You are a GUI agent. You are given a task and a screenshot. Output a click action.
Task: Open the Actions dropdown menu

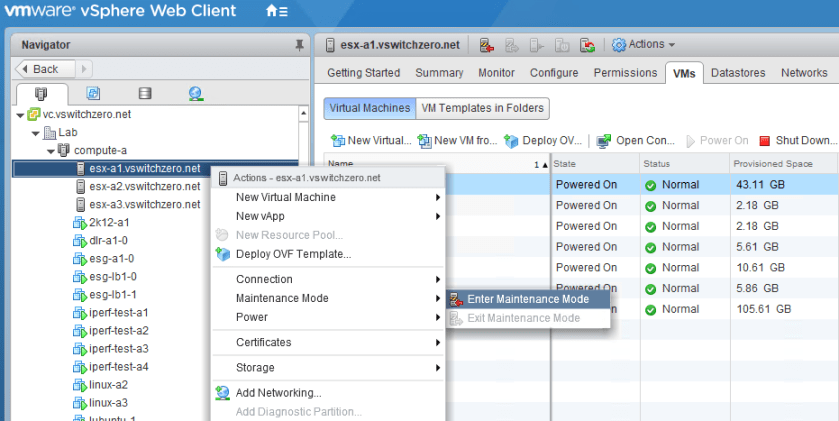[x=644, y=45]
